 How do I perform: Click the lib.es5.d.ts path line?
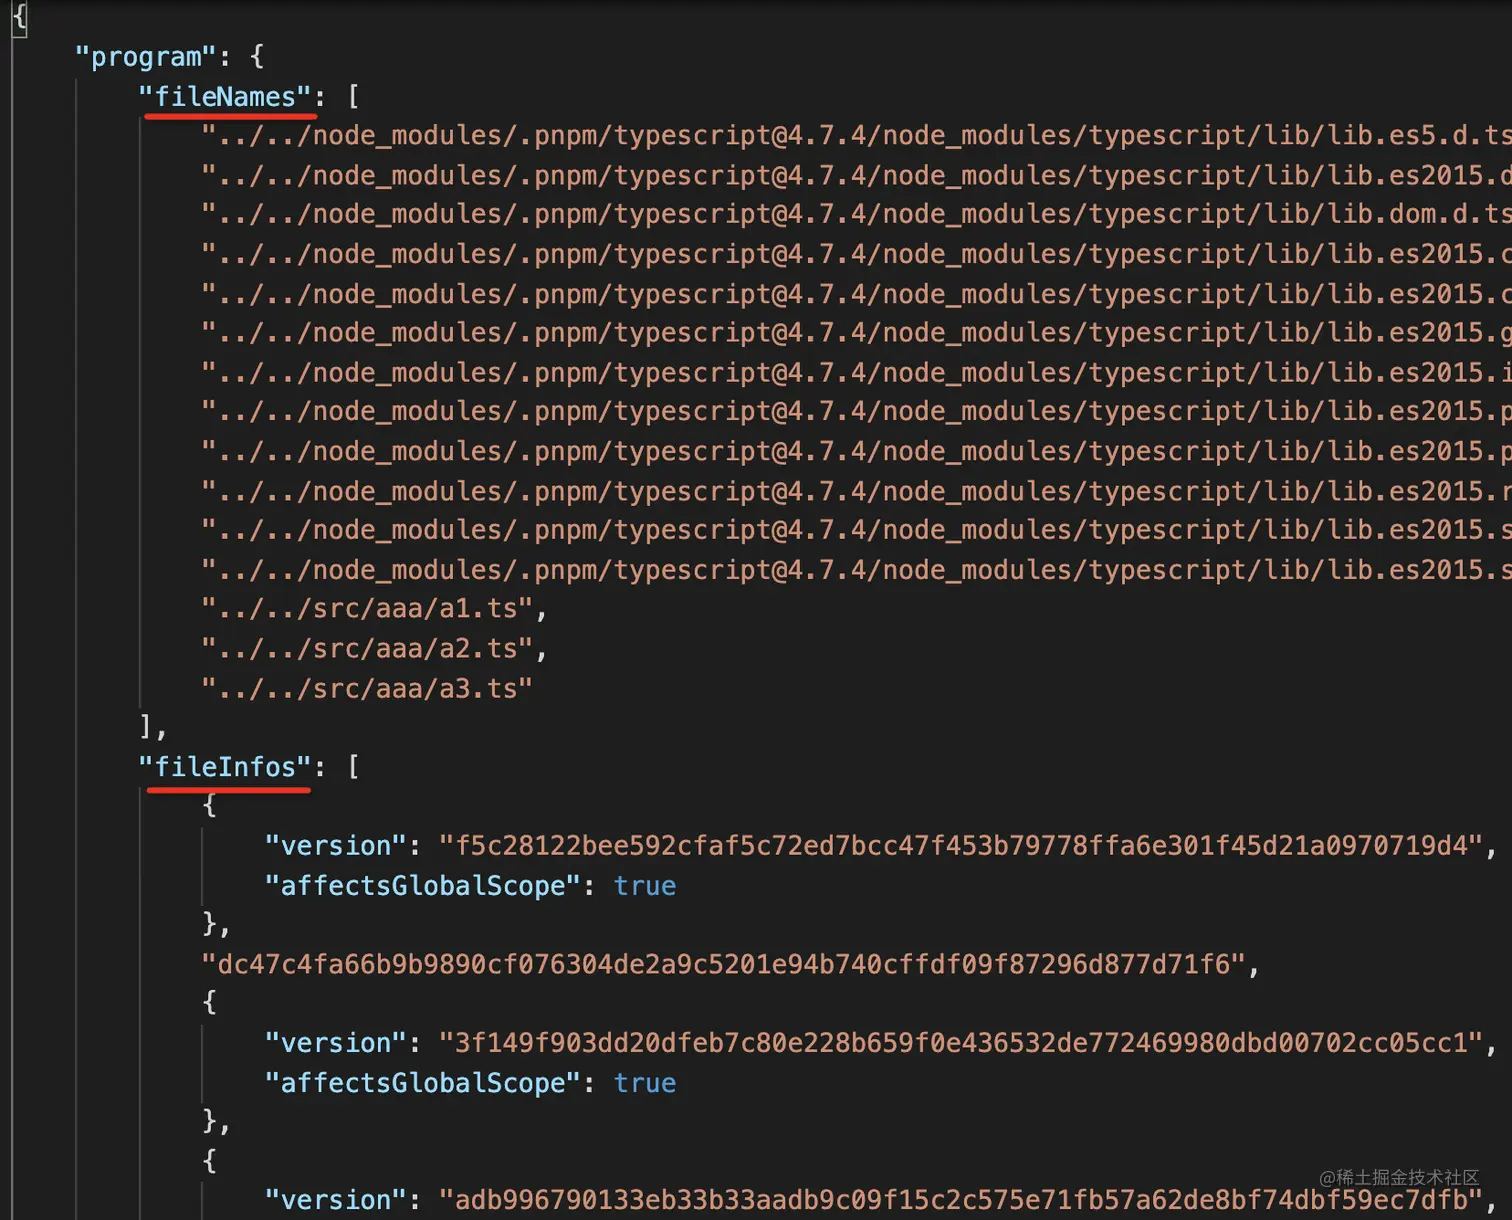[x=856, y=136]
